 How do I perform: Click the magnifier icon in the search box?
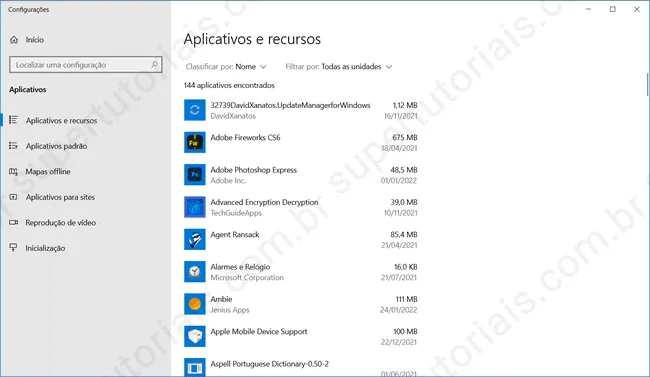click(154, 65)
